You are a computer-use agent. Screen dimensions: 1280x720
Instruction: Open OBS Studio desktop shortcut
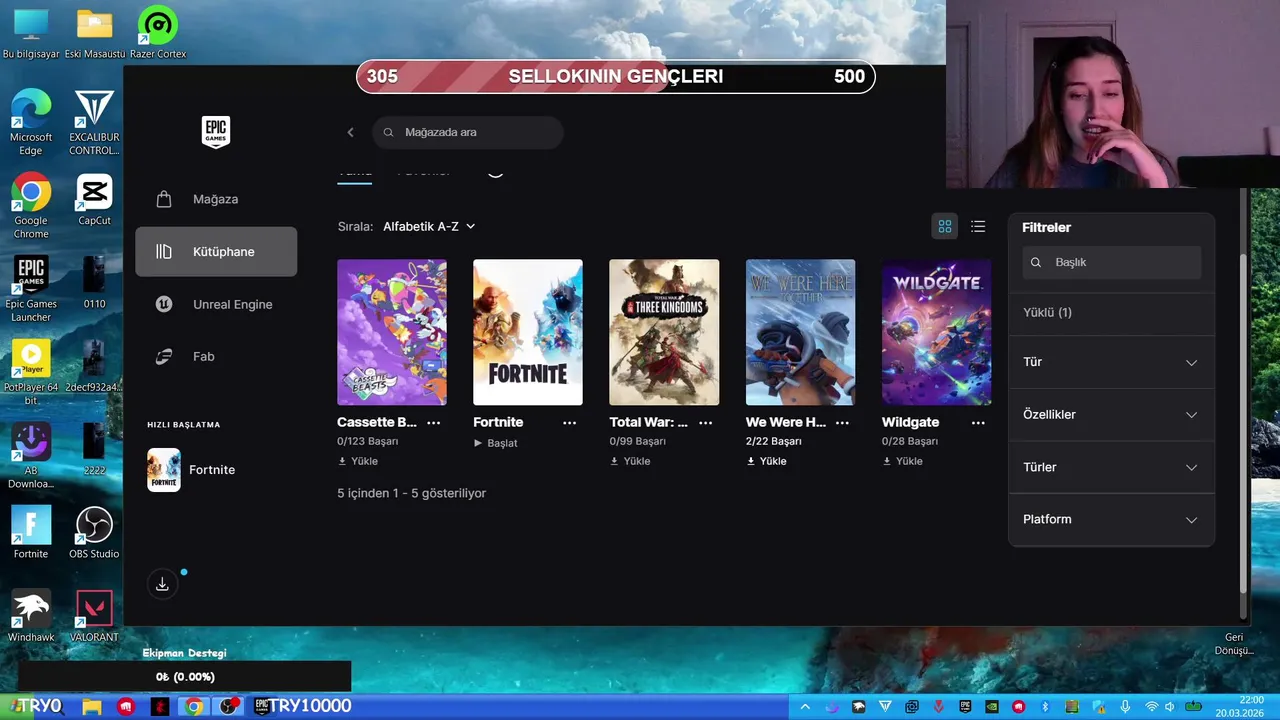pos(94,532)
